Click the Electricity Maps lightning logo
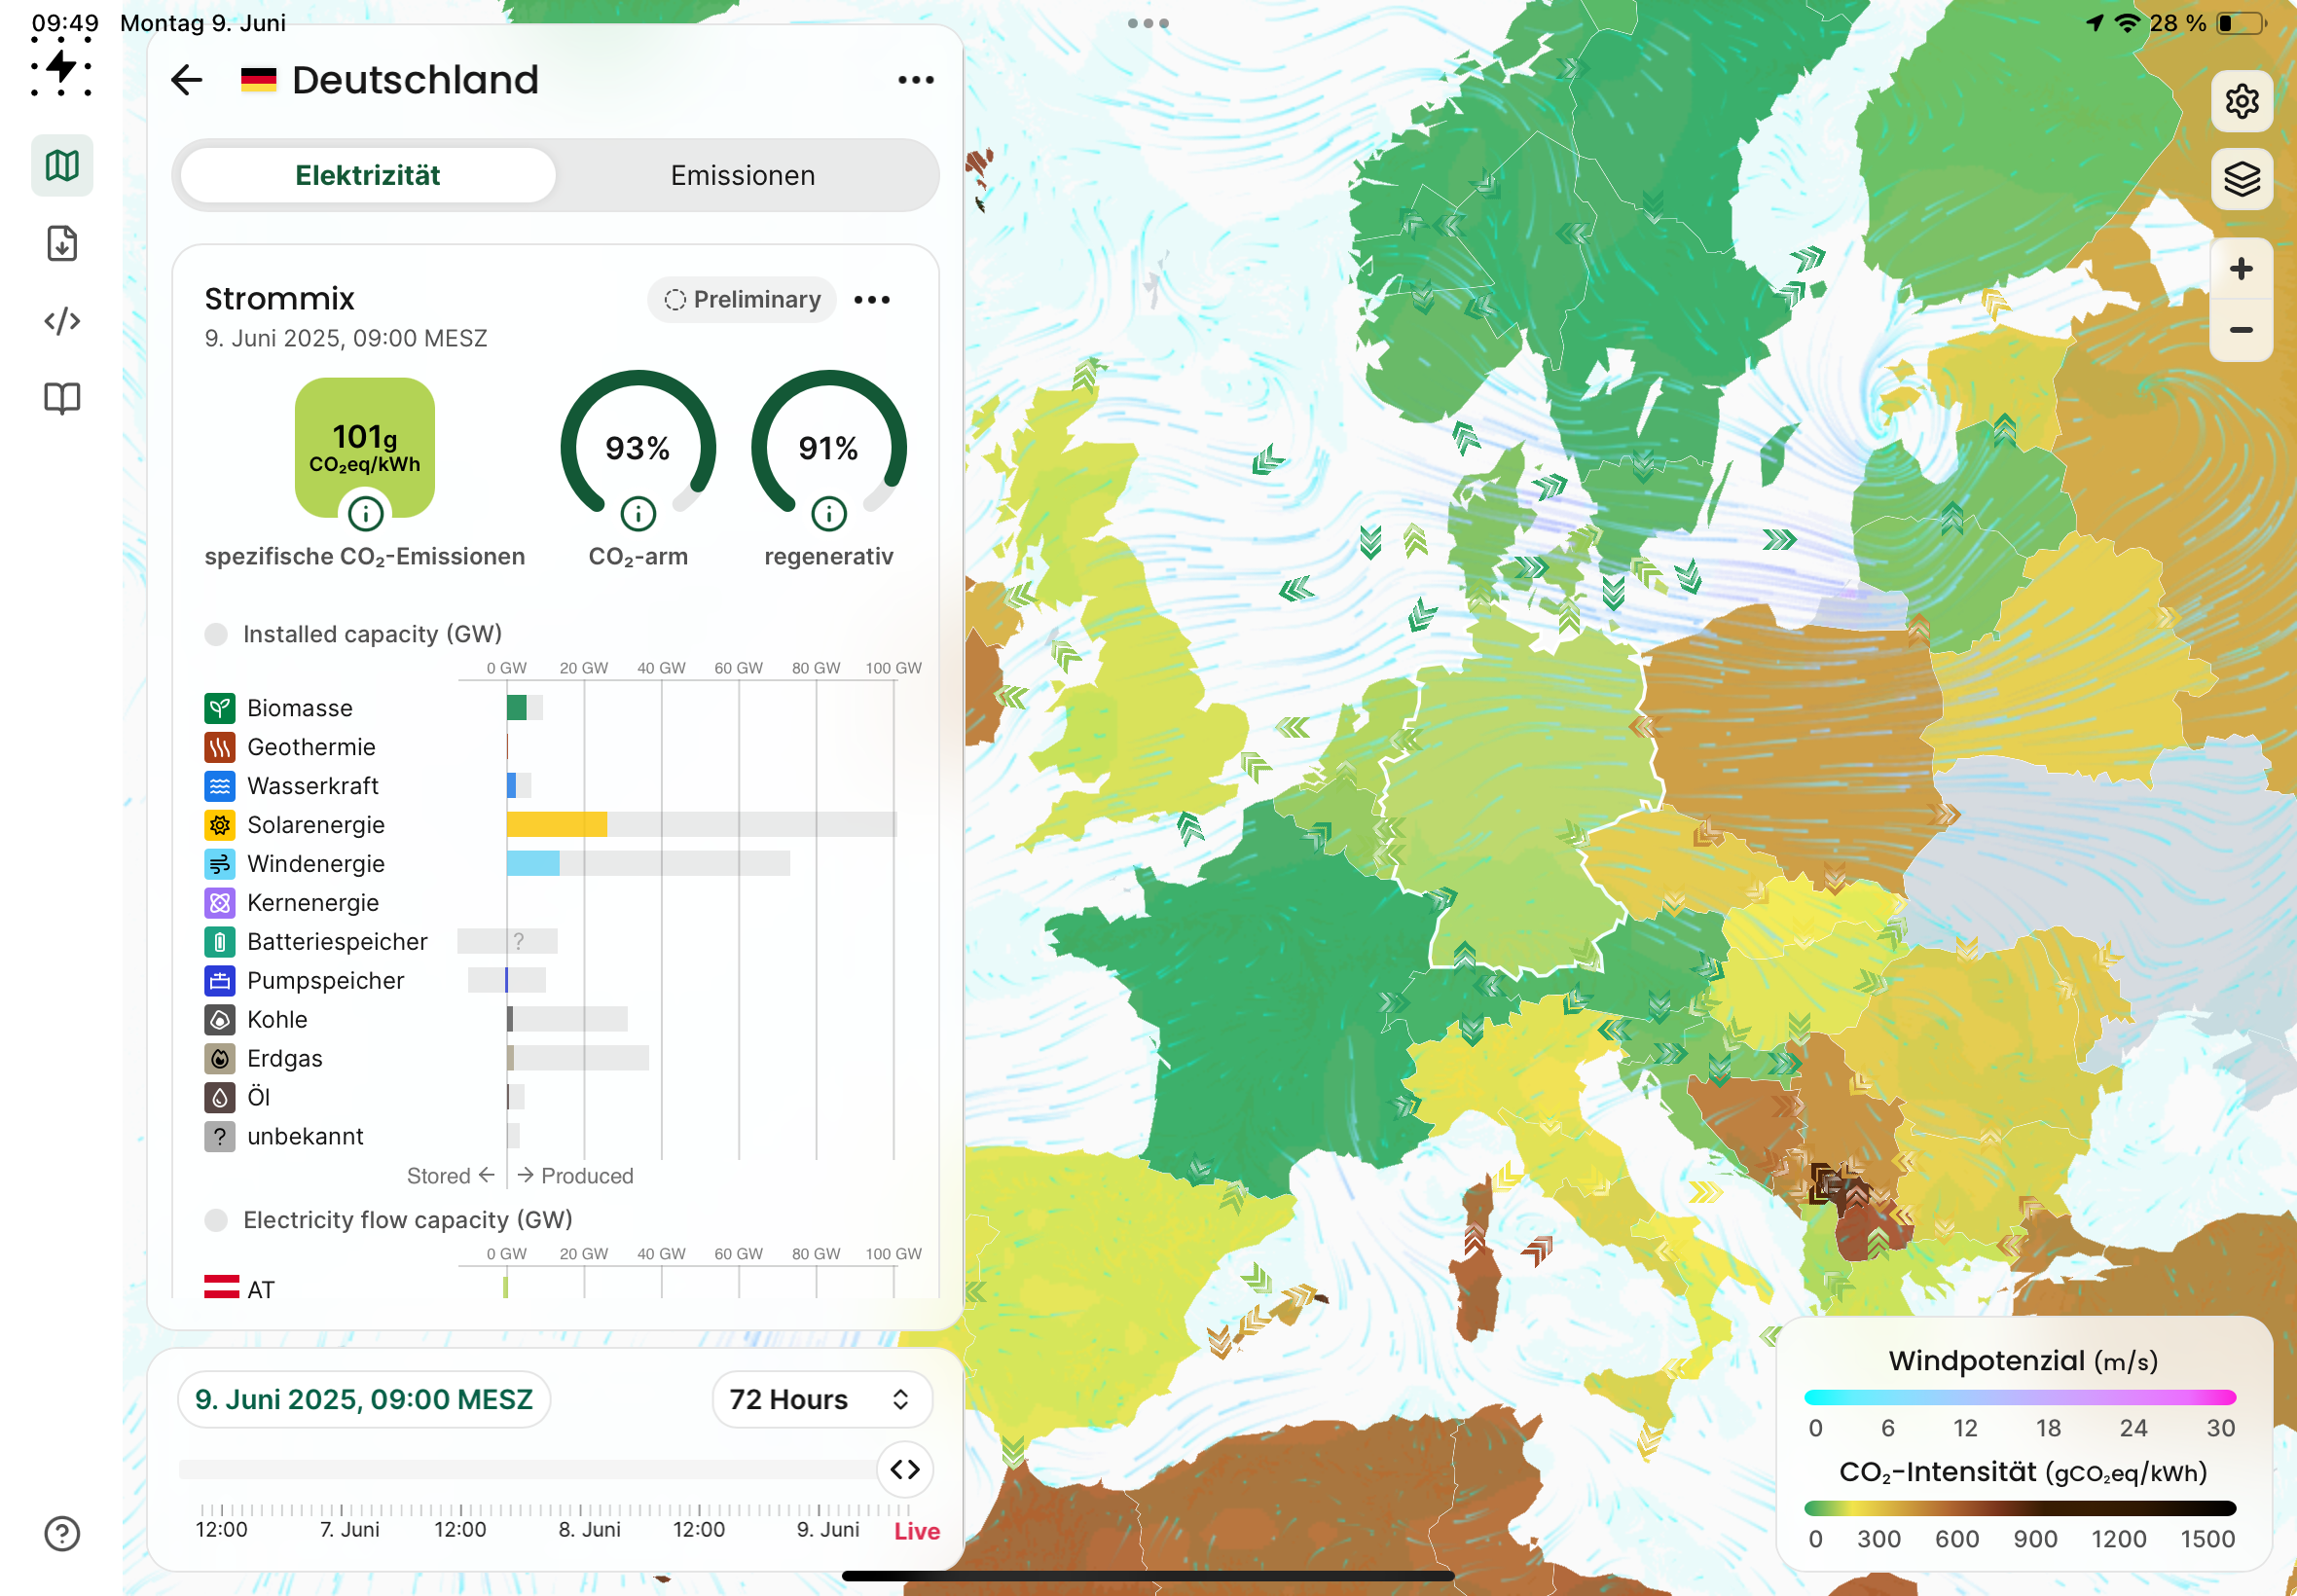 point(62,67)
